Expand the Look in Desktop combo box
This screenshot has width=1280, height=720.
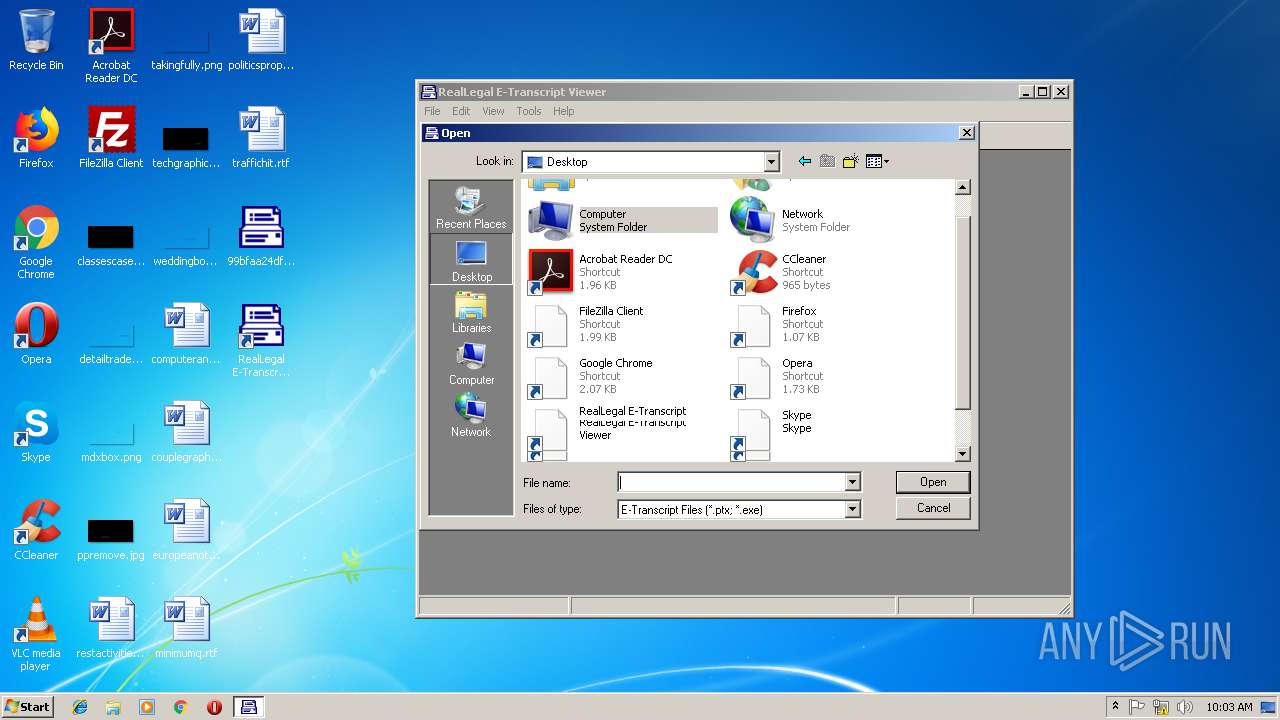(771, 162)
